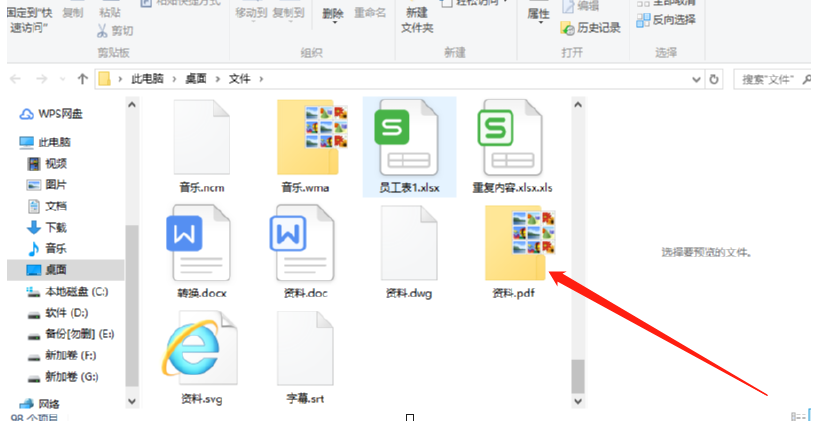Viewport: 838px width, 434px height.
Task: Click the Back navigation arrow
Action: tap(15, 79)
